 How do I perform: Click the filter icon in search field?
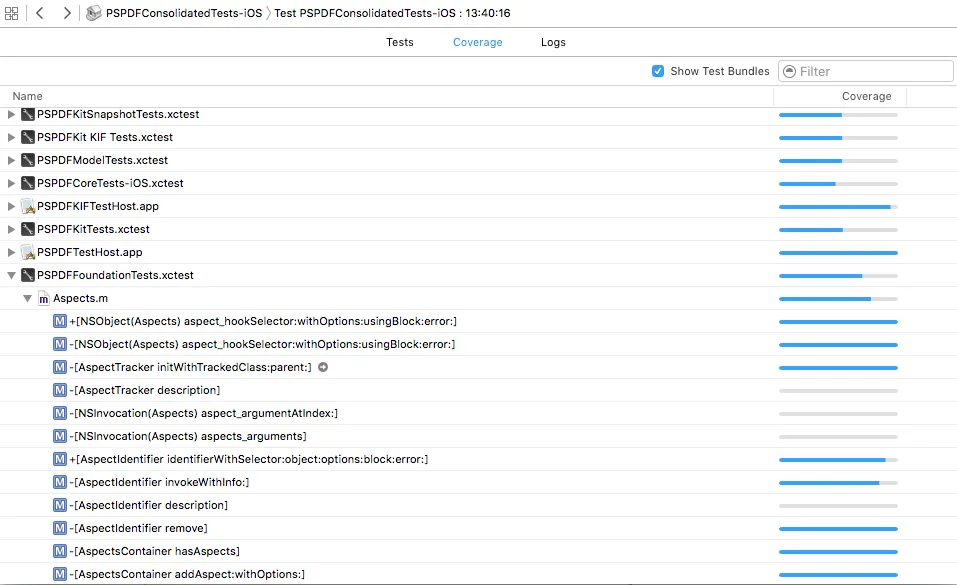789,71
